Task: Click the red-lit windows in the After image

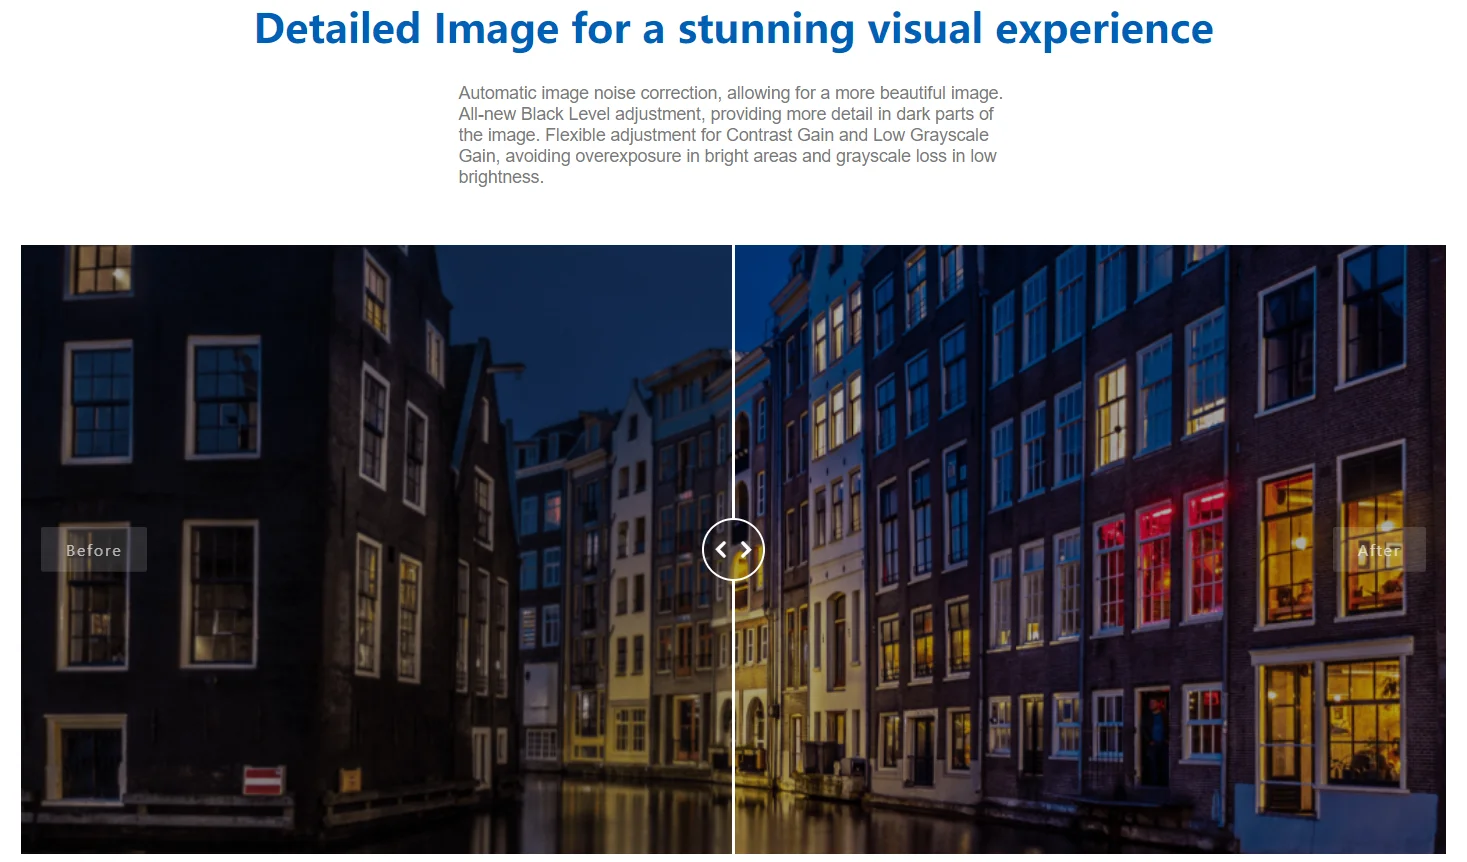Action: tap(1153, 560)
